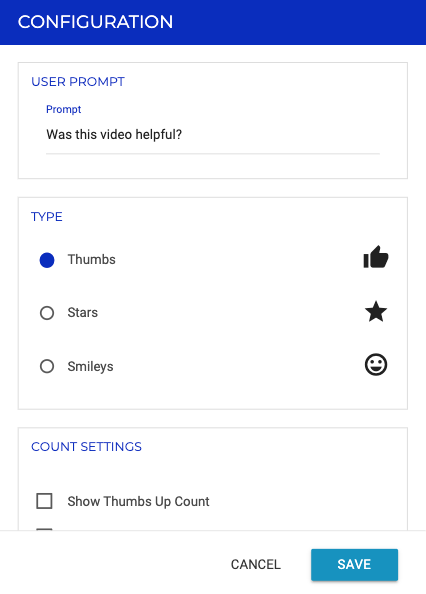Click the CONFIGURATION dialog title

[x=95, y=22]
